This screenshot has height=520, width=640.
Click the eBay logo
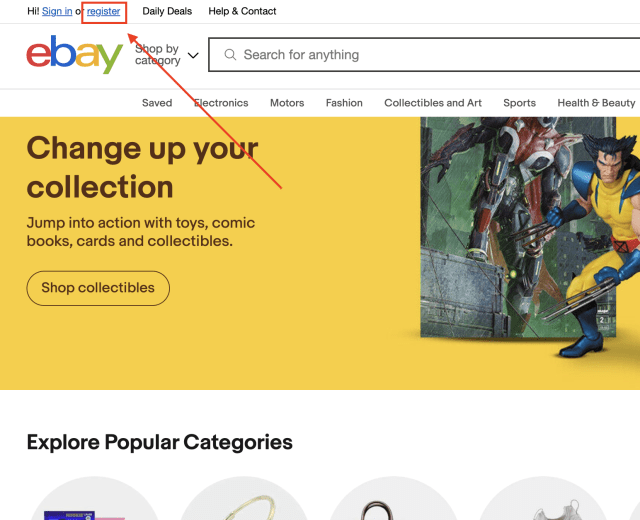(75, 55)
